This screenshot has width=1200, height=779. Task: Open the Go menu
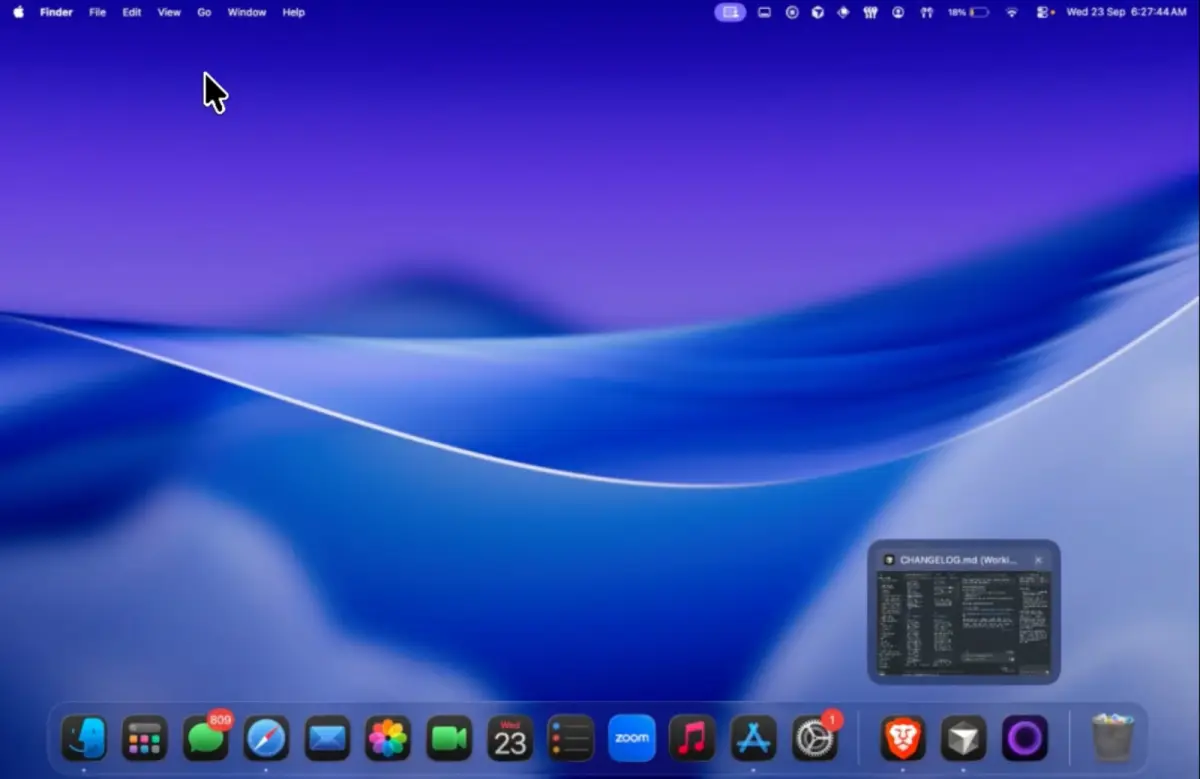pyautogui.click(x=204, y=12)
